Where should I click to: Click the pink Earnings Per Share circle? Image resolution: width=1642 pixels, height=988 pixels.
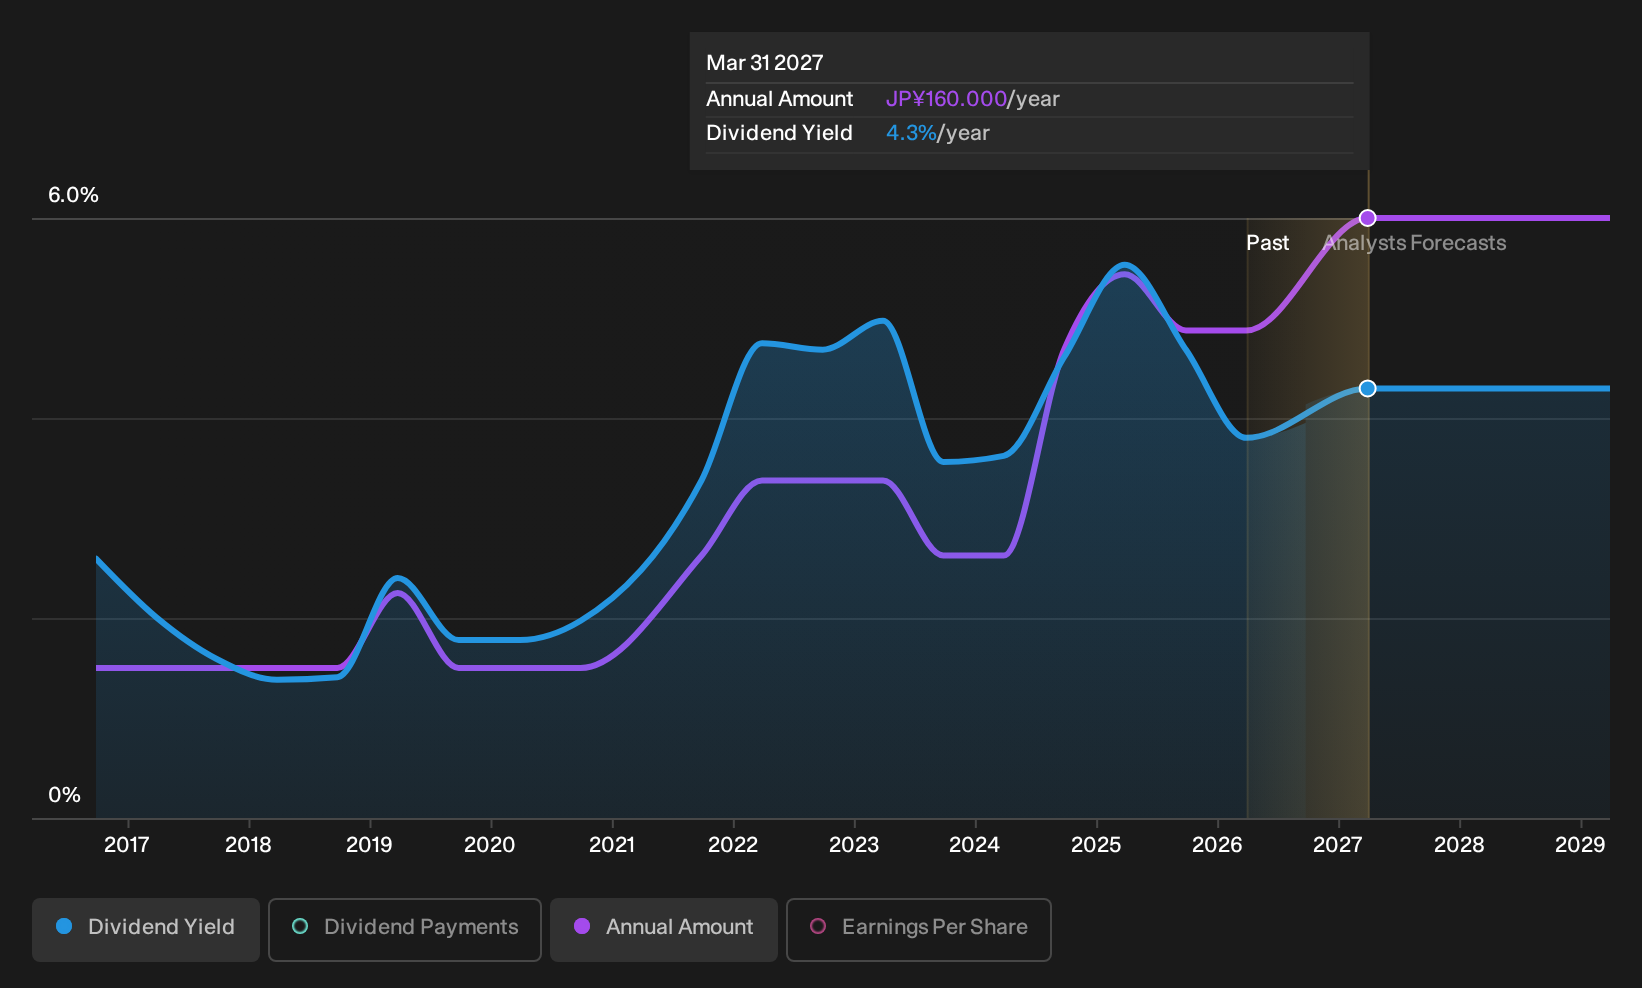[x=818, y=926]
